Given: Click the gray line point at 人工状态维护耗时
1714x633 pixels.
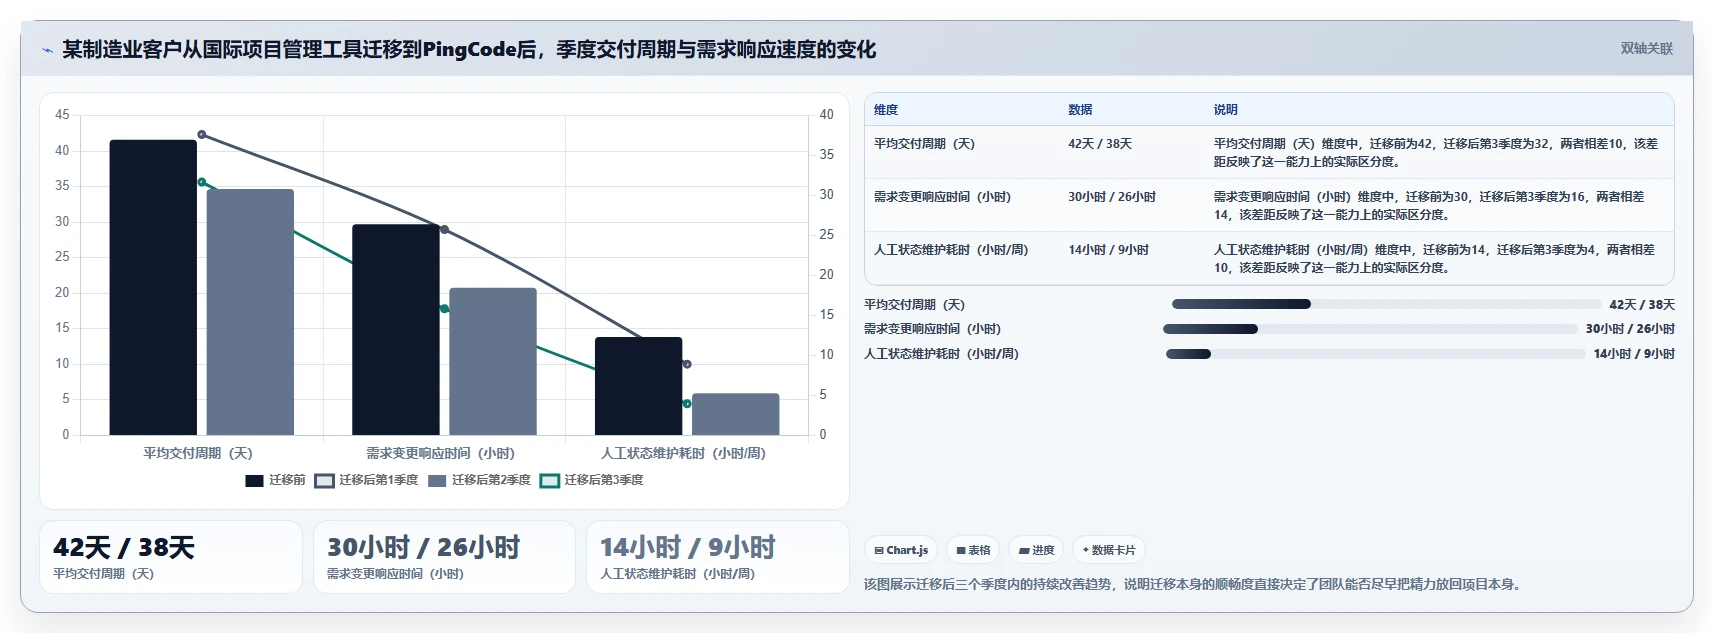Looking at the screenshot, I should point(687,364).
